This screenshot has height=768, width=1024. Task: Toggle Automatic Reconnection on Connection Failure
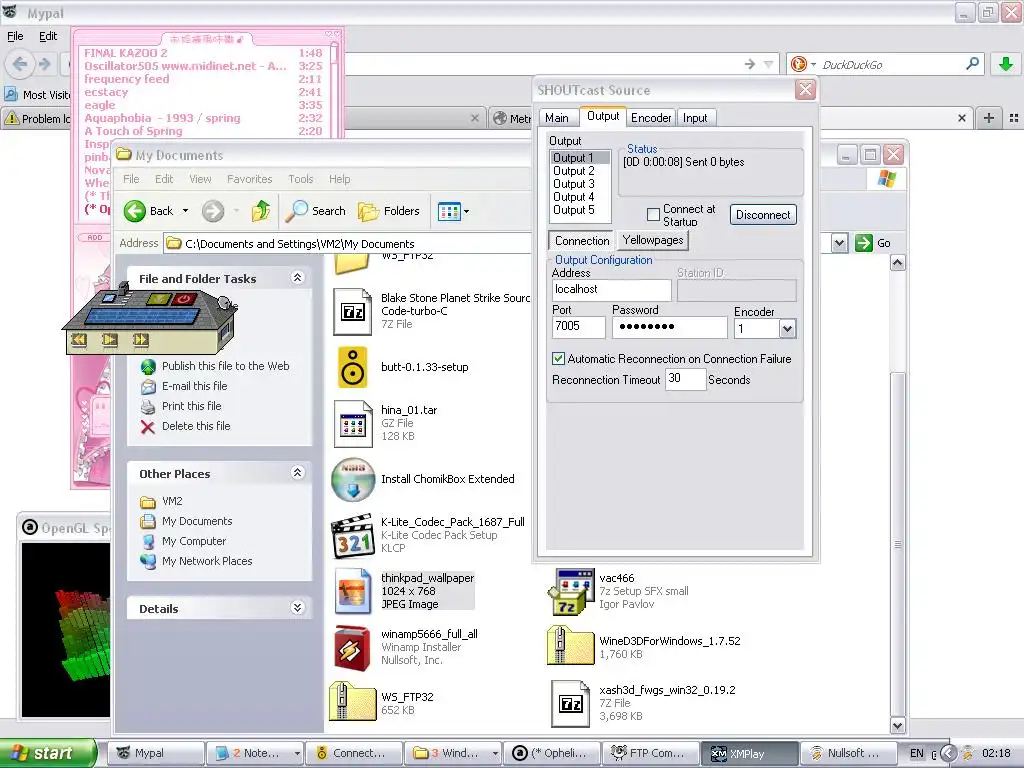(558, 359)
